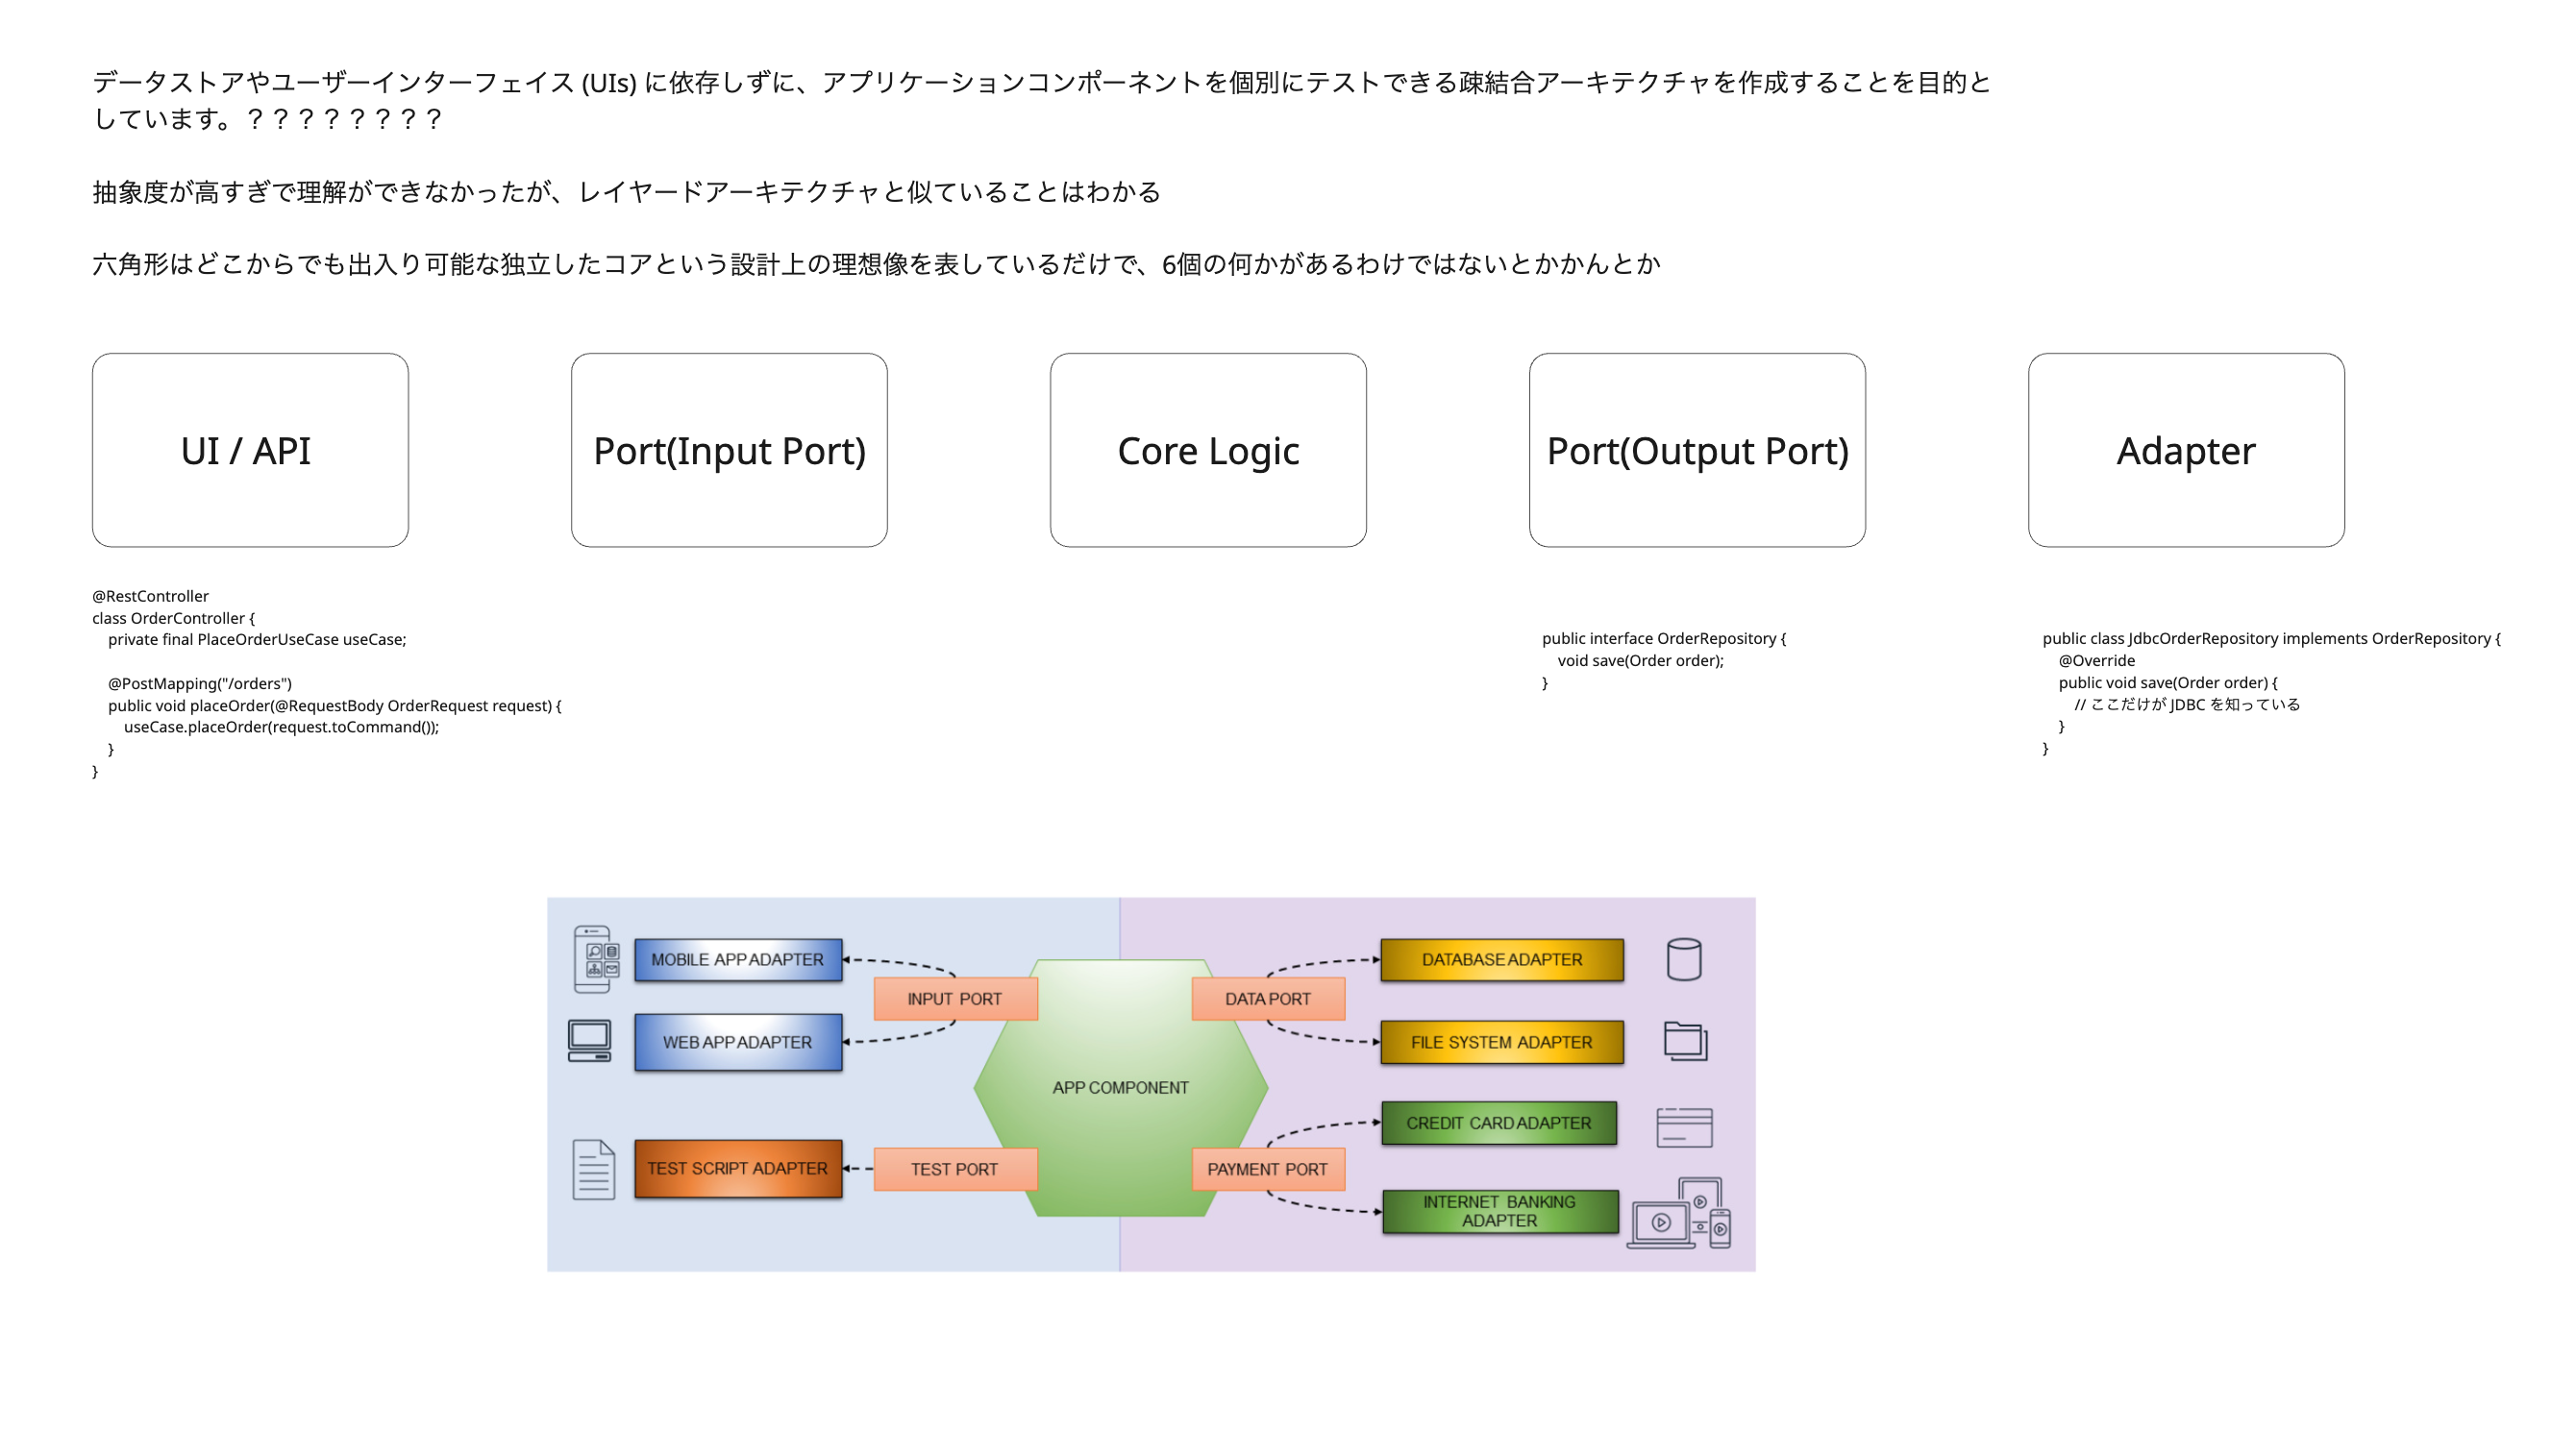Select the UI / API box

tap(250, 450)
